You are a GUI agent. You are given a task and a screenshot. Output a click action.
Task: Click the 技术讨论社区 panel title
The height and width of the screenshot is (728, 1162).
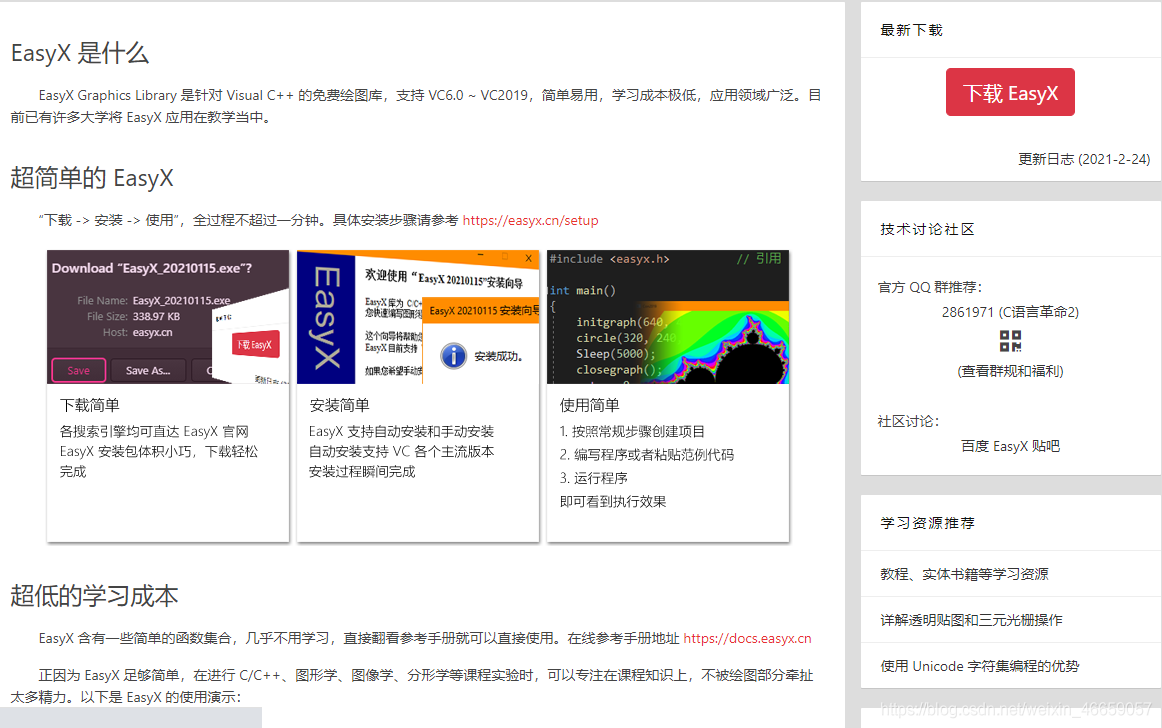coord(927,229)
